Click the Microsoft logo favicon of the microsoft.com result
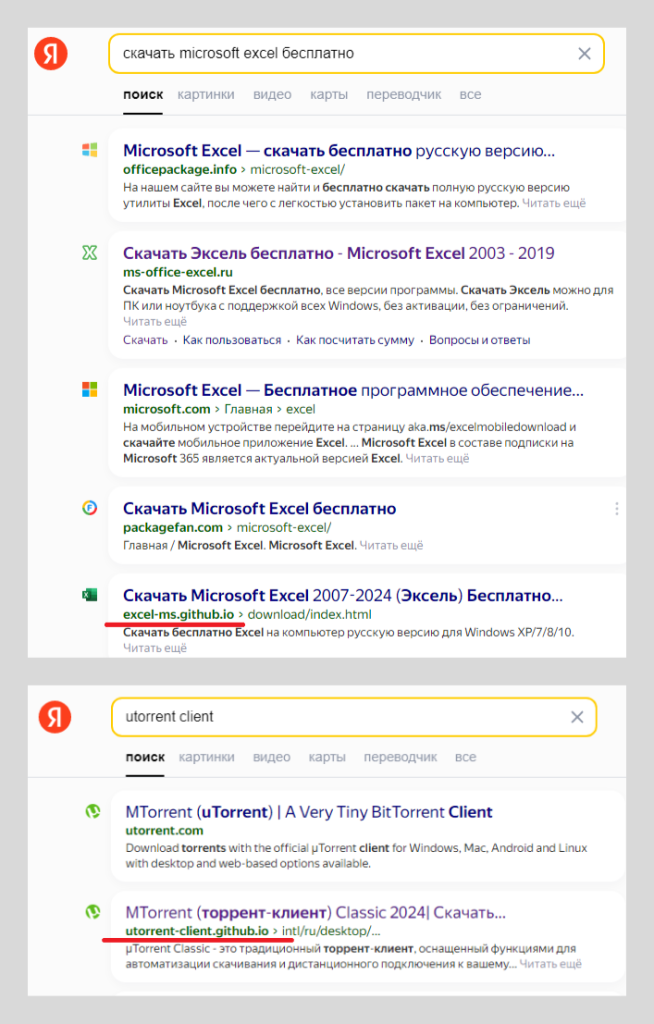654x1024 pixels. pyautogui.click(x=90, y=390)
